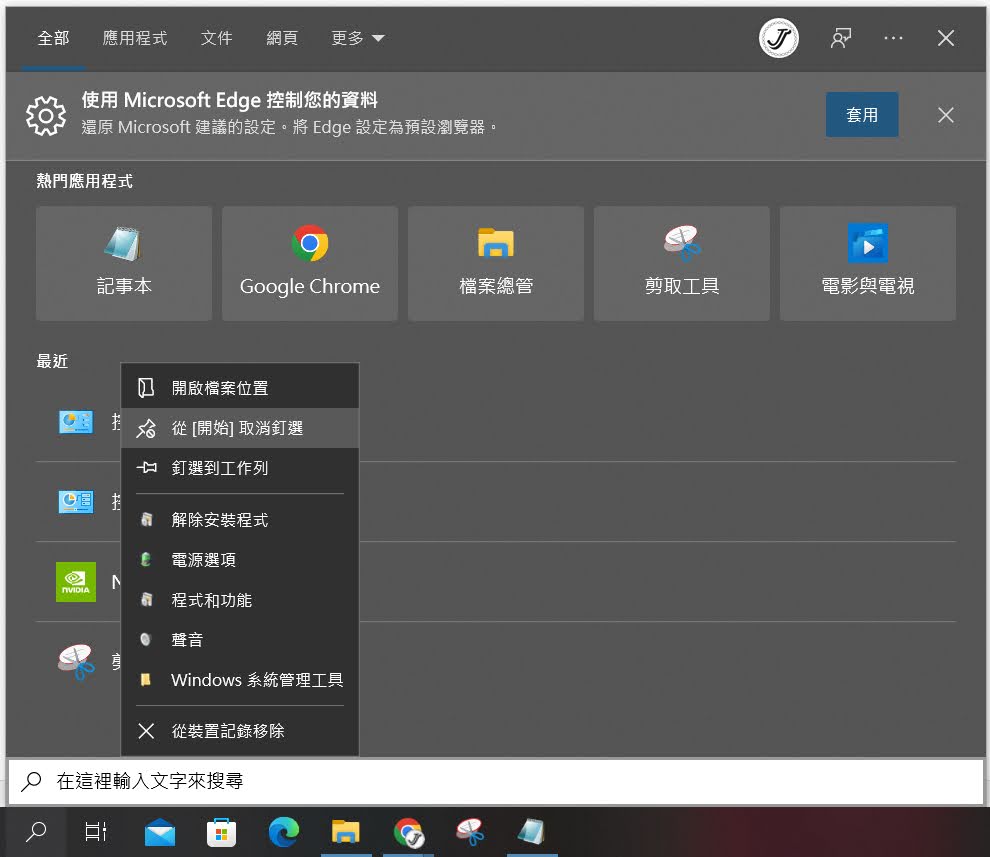
Task: Open the user profile avatar at the top
Action: (x=778, y=38)
